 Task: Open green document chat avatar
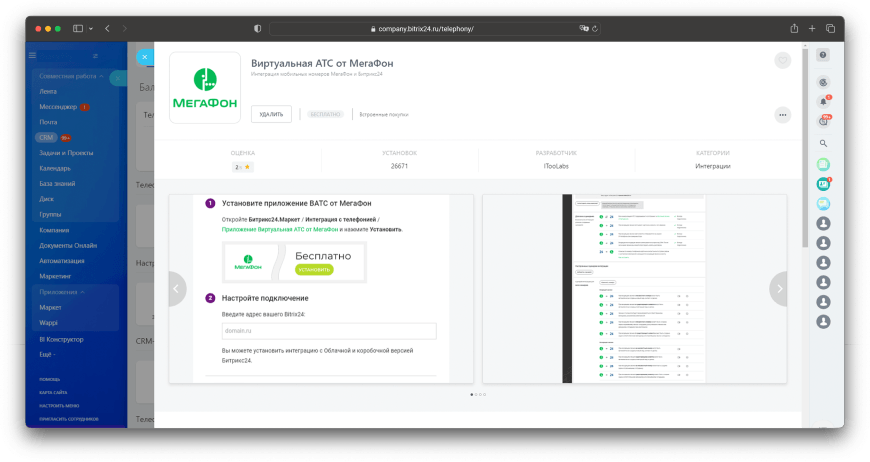click(823, 164)
